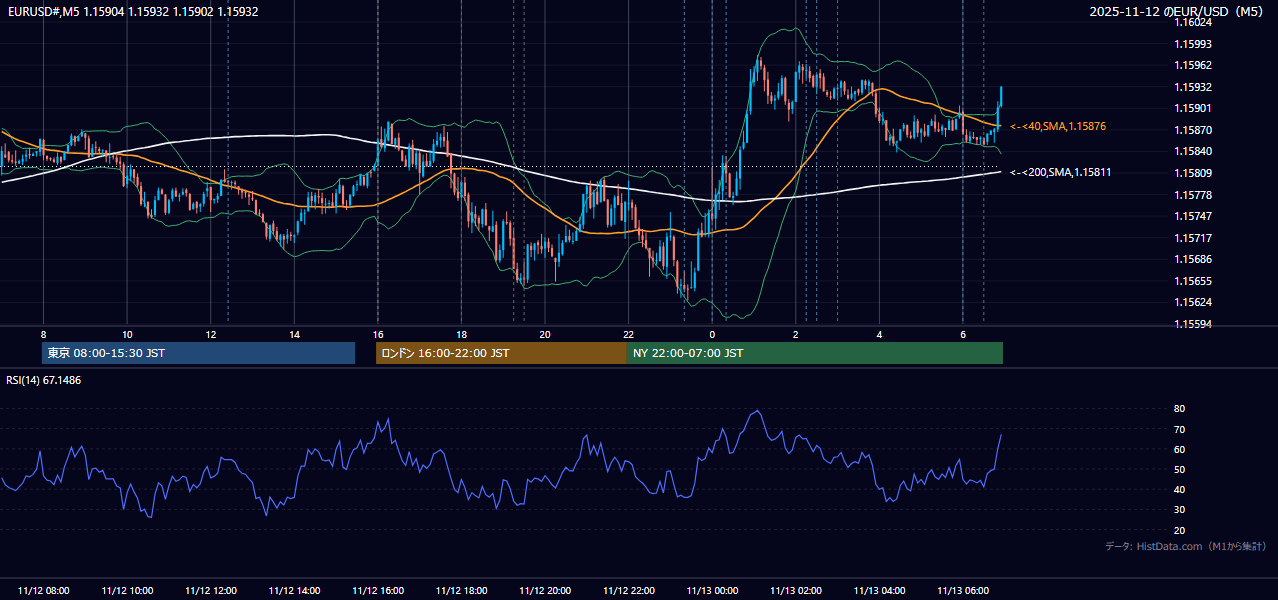This screenshot has height=600, width=1278.
Task: Click the bottom time label 11/12 10:00
Action: pyautogui.click(x=127, y=591)
